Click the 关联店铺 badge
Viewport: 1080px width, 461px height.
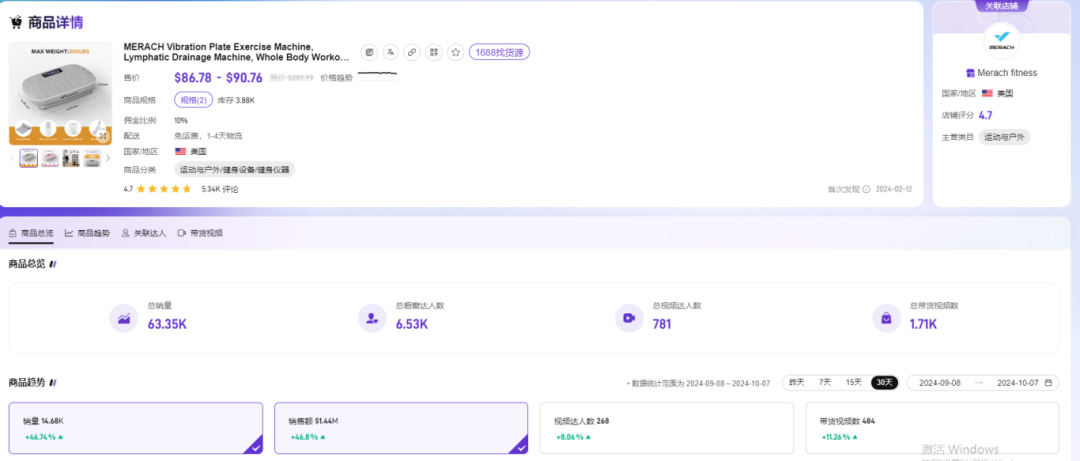[1001, 6]
